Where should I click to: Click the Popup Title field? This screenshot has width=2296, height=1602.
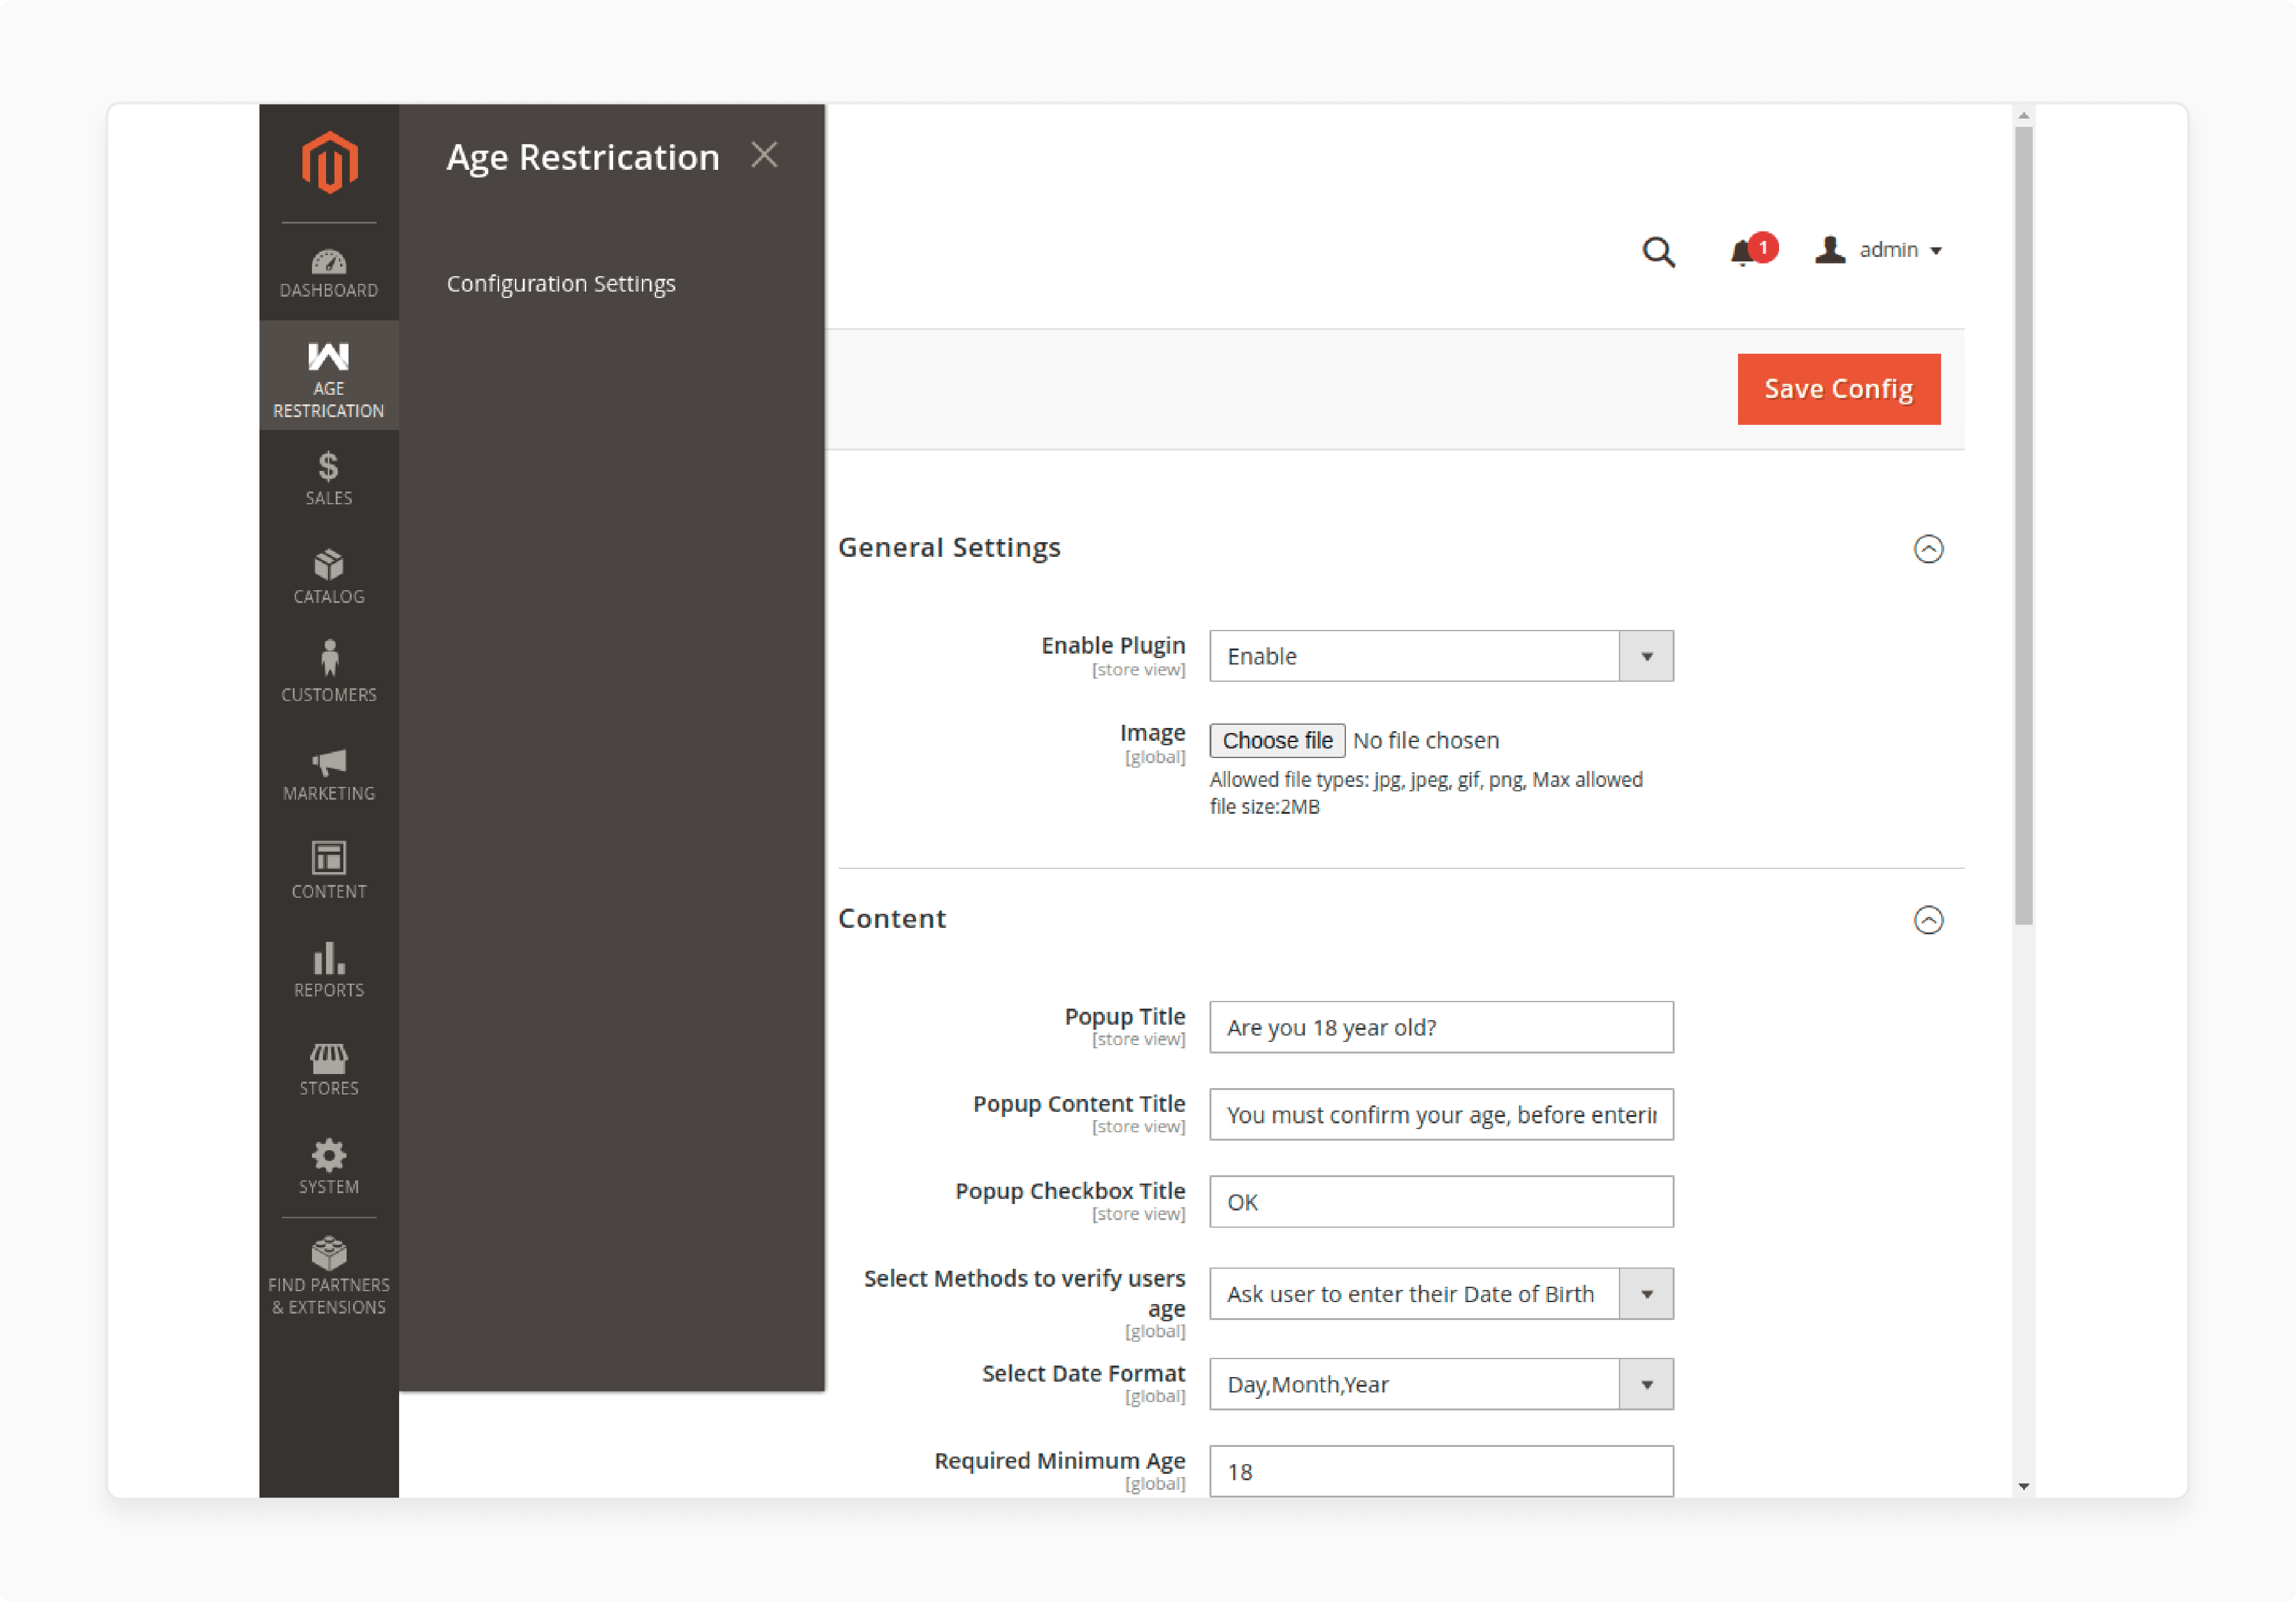point(1441,1027)
